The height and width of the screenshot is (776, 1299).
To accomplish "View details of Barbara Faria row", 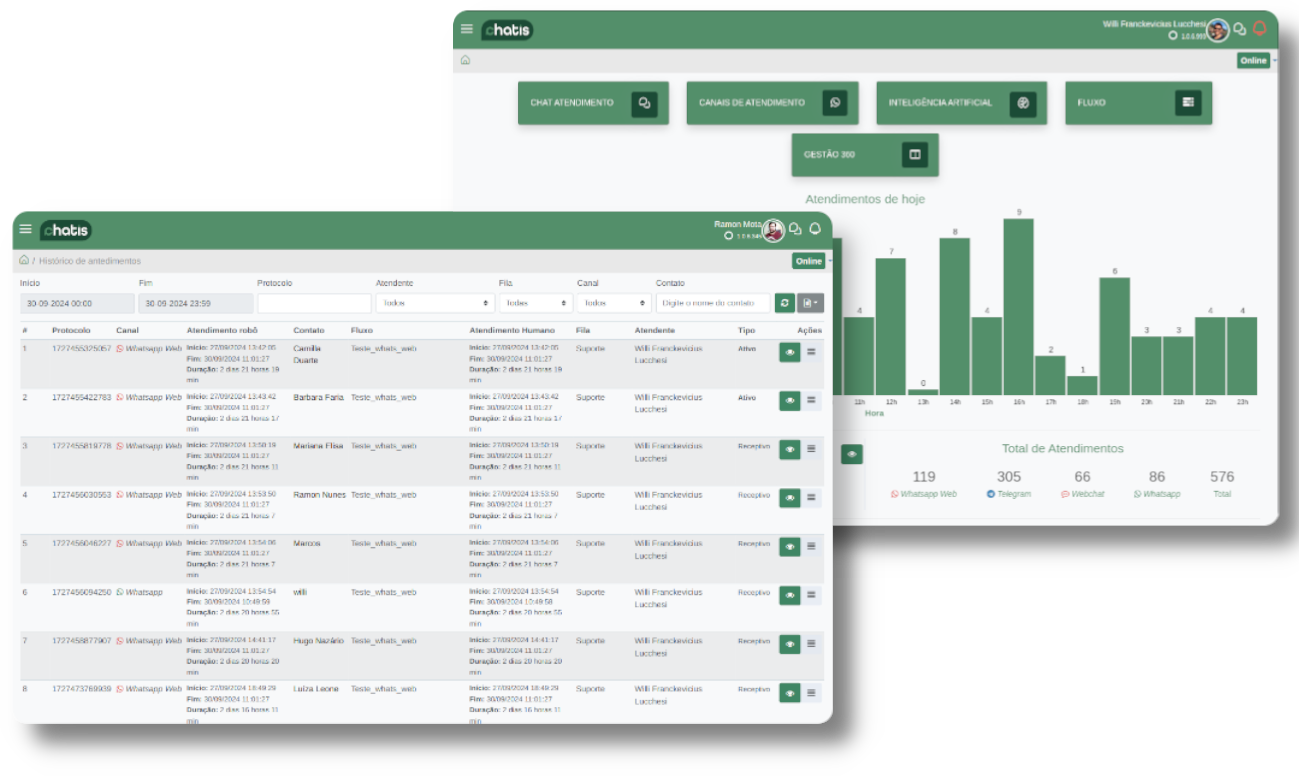I will click(x=790, y=400).
